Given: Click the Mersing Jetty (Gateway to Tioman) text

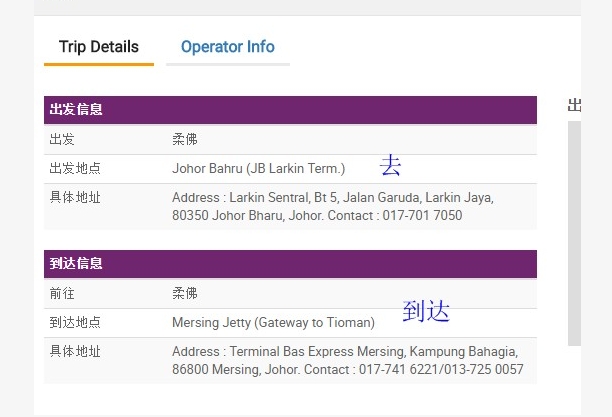Looking at the screenshot, I should 273,323.
